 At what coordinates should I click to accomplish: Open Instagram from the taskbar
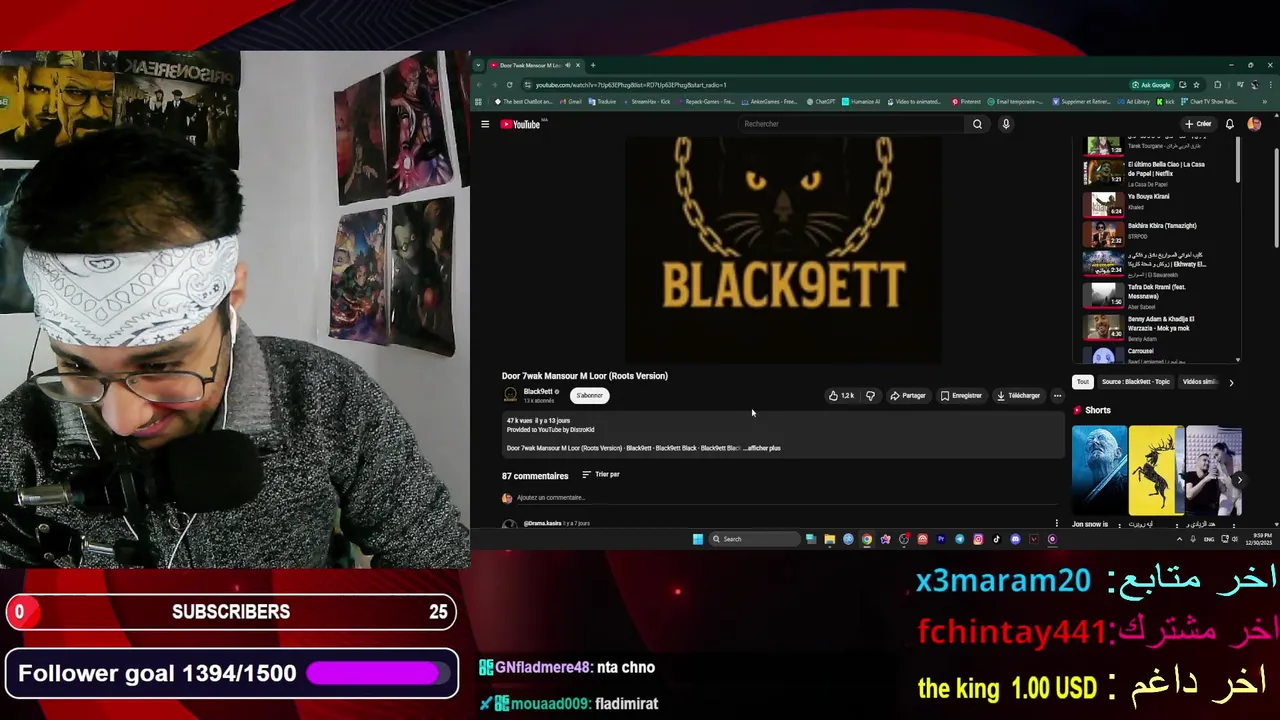(x=978, y=539)
